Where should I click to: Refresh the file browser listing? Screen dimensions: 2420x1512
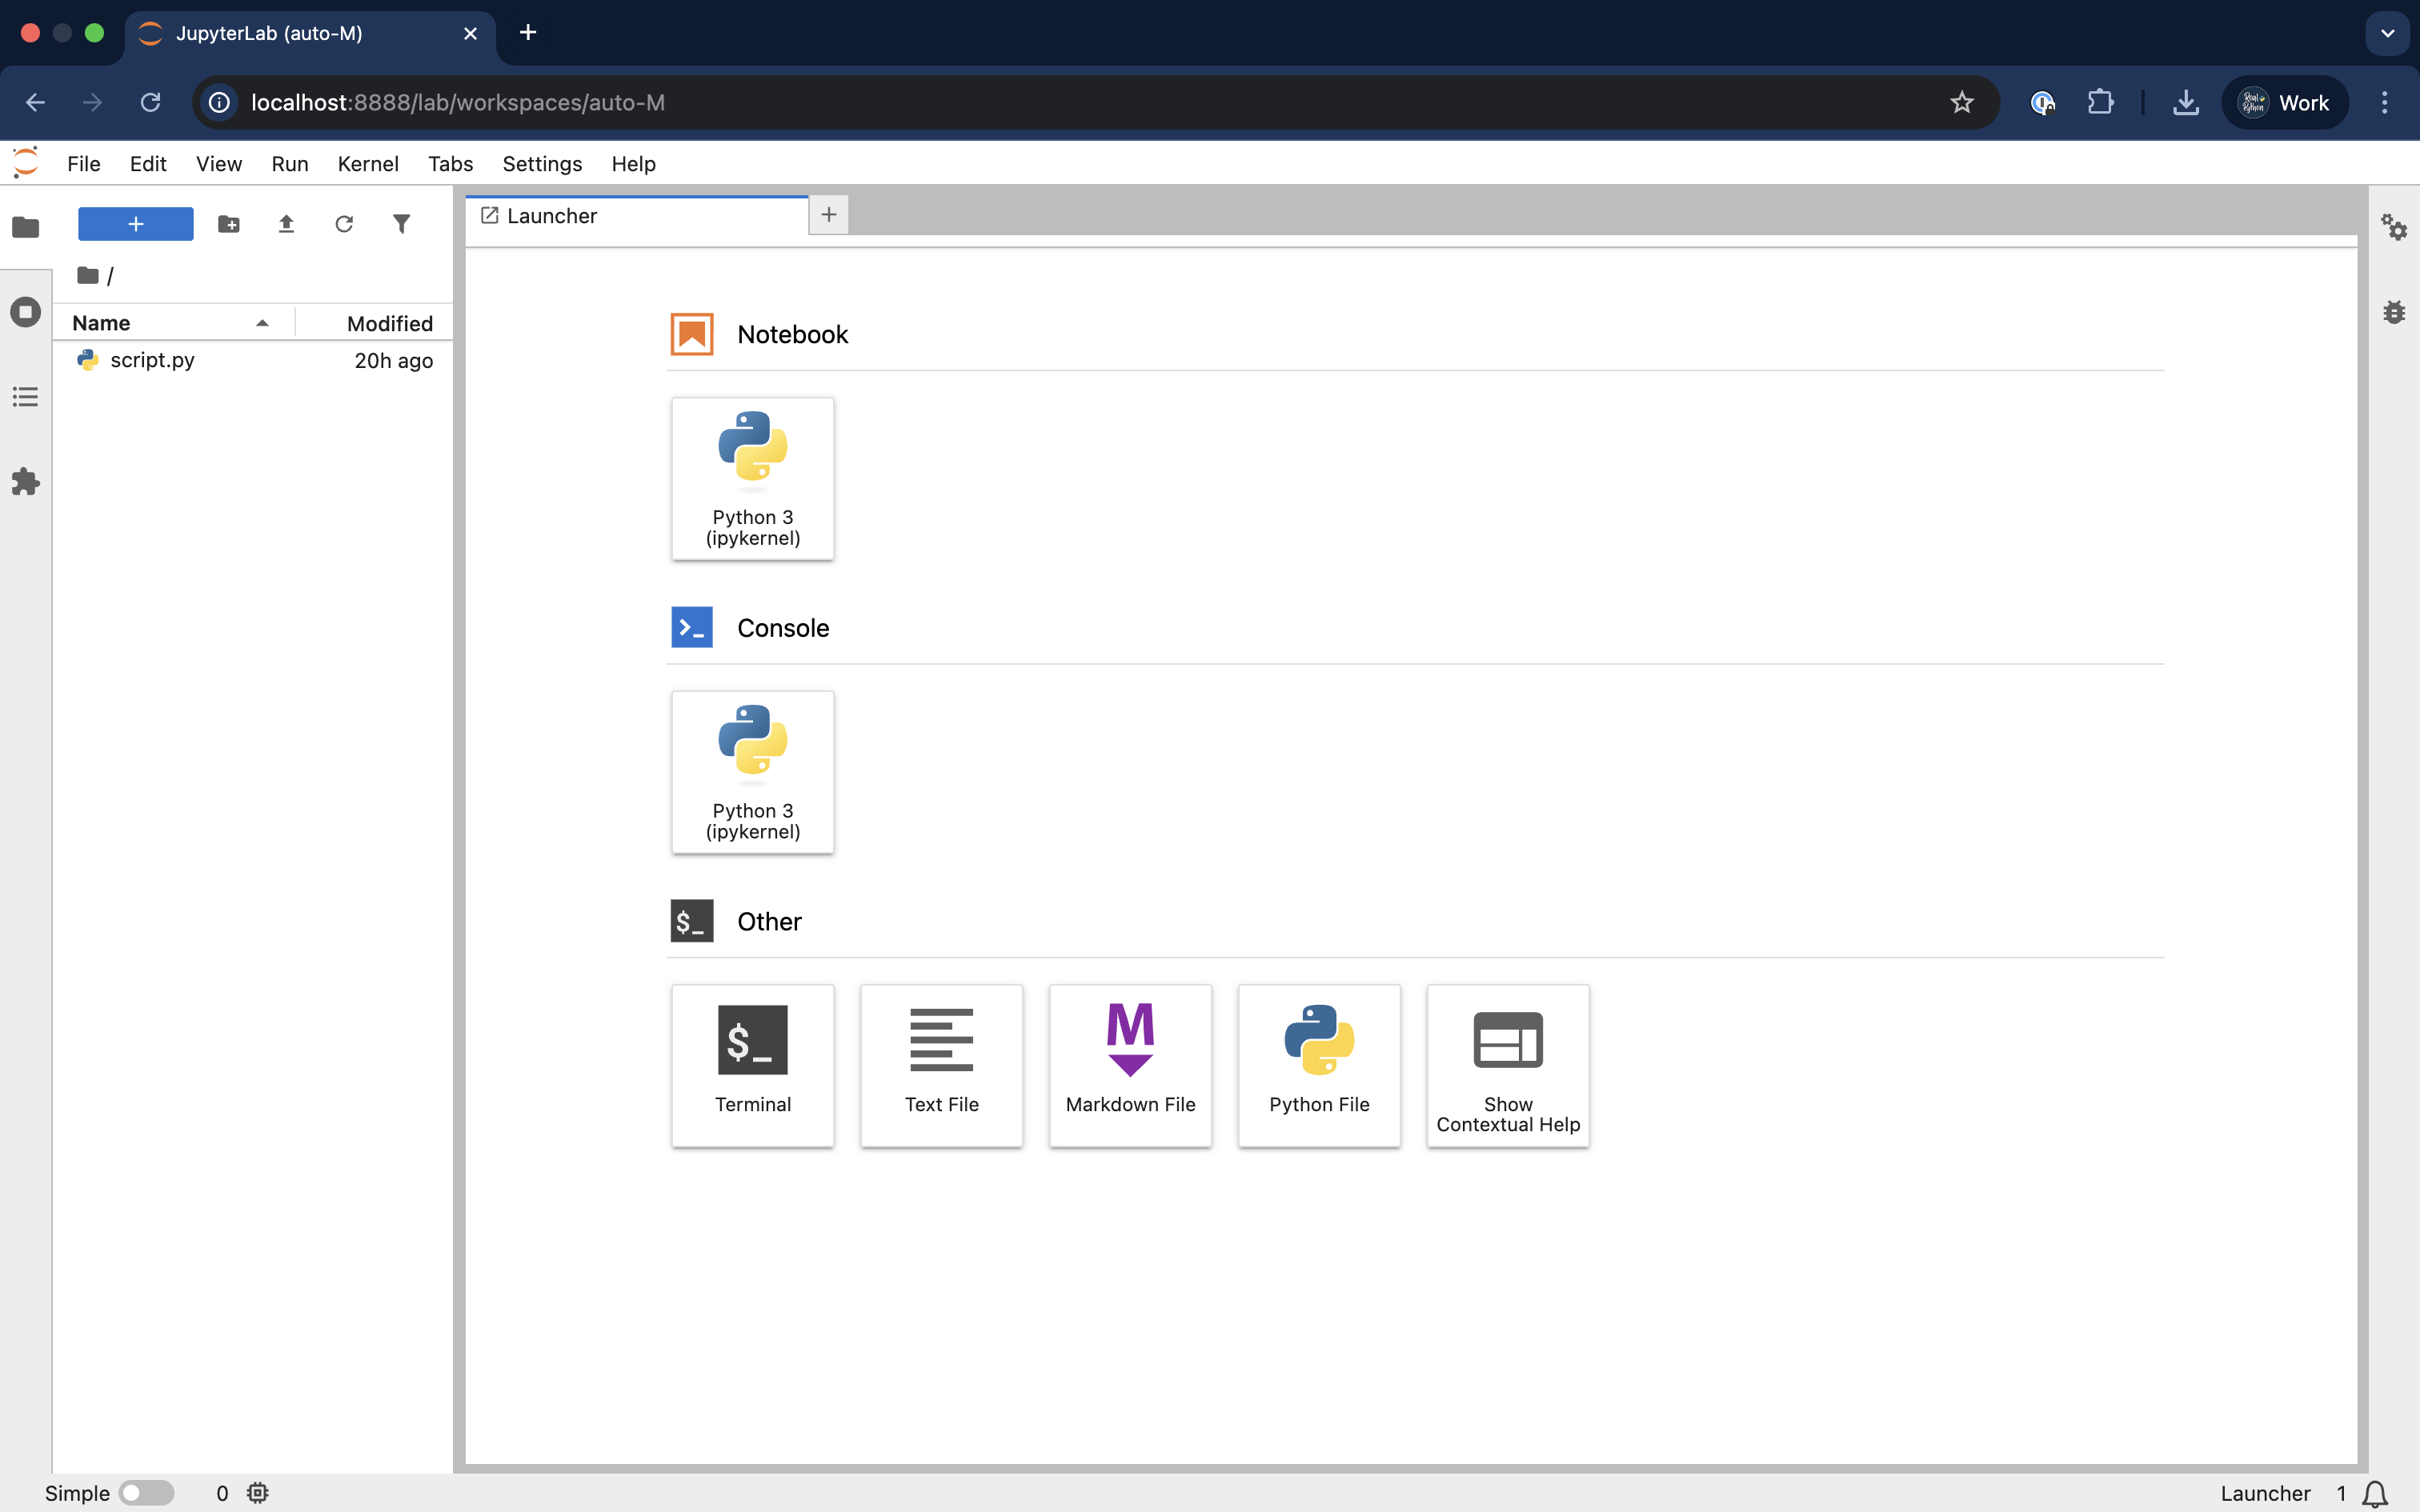click(344, 224)
